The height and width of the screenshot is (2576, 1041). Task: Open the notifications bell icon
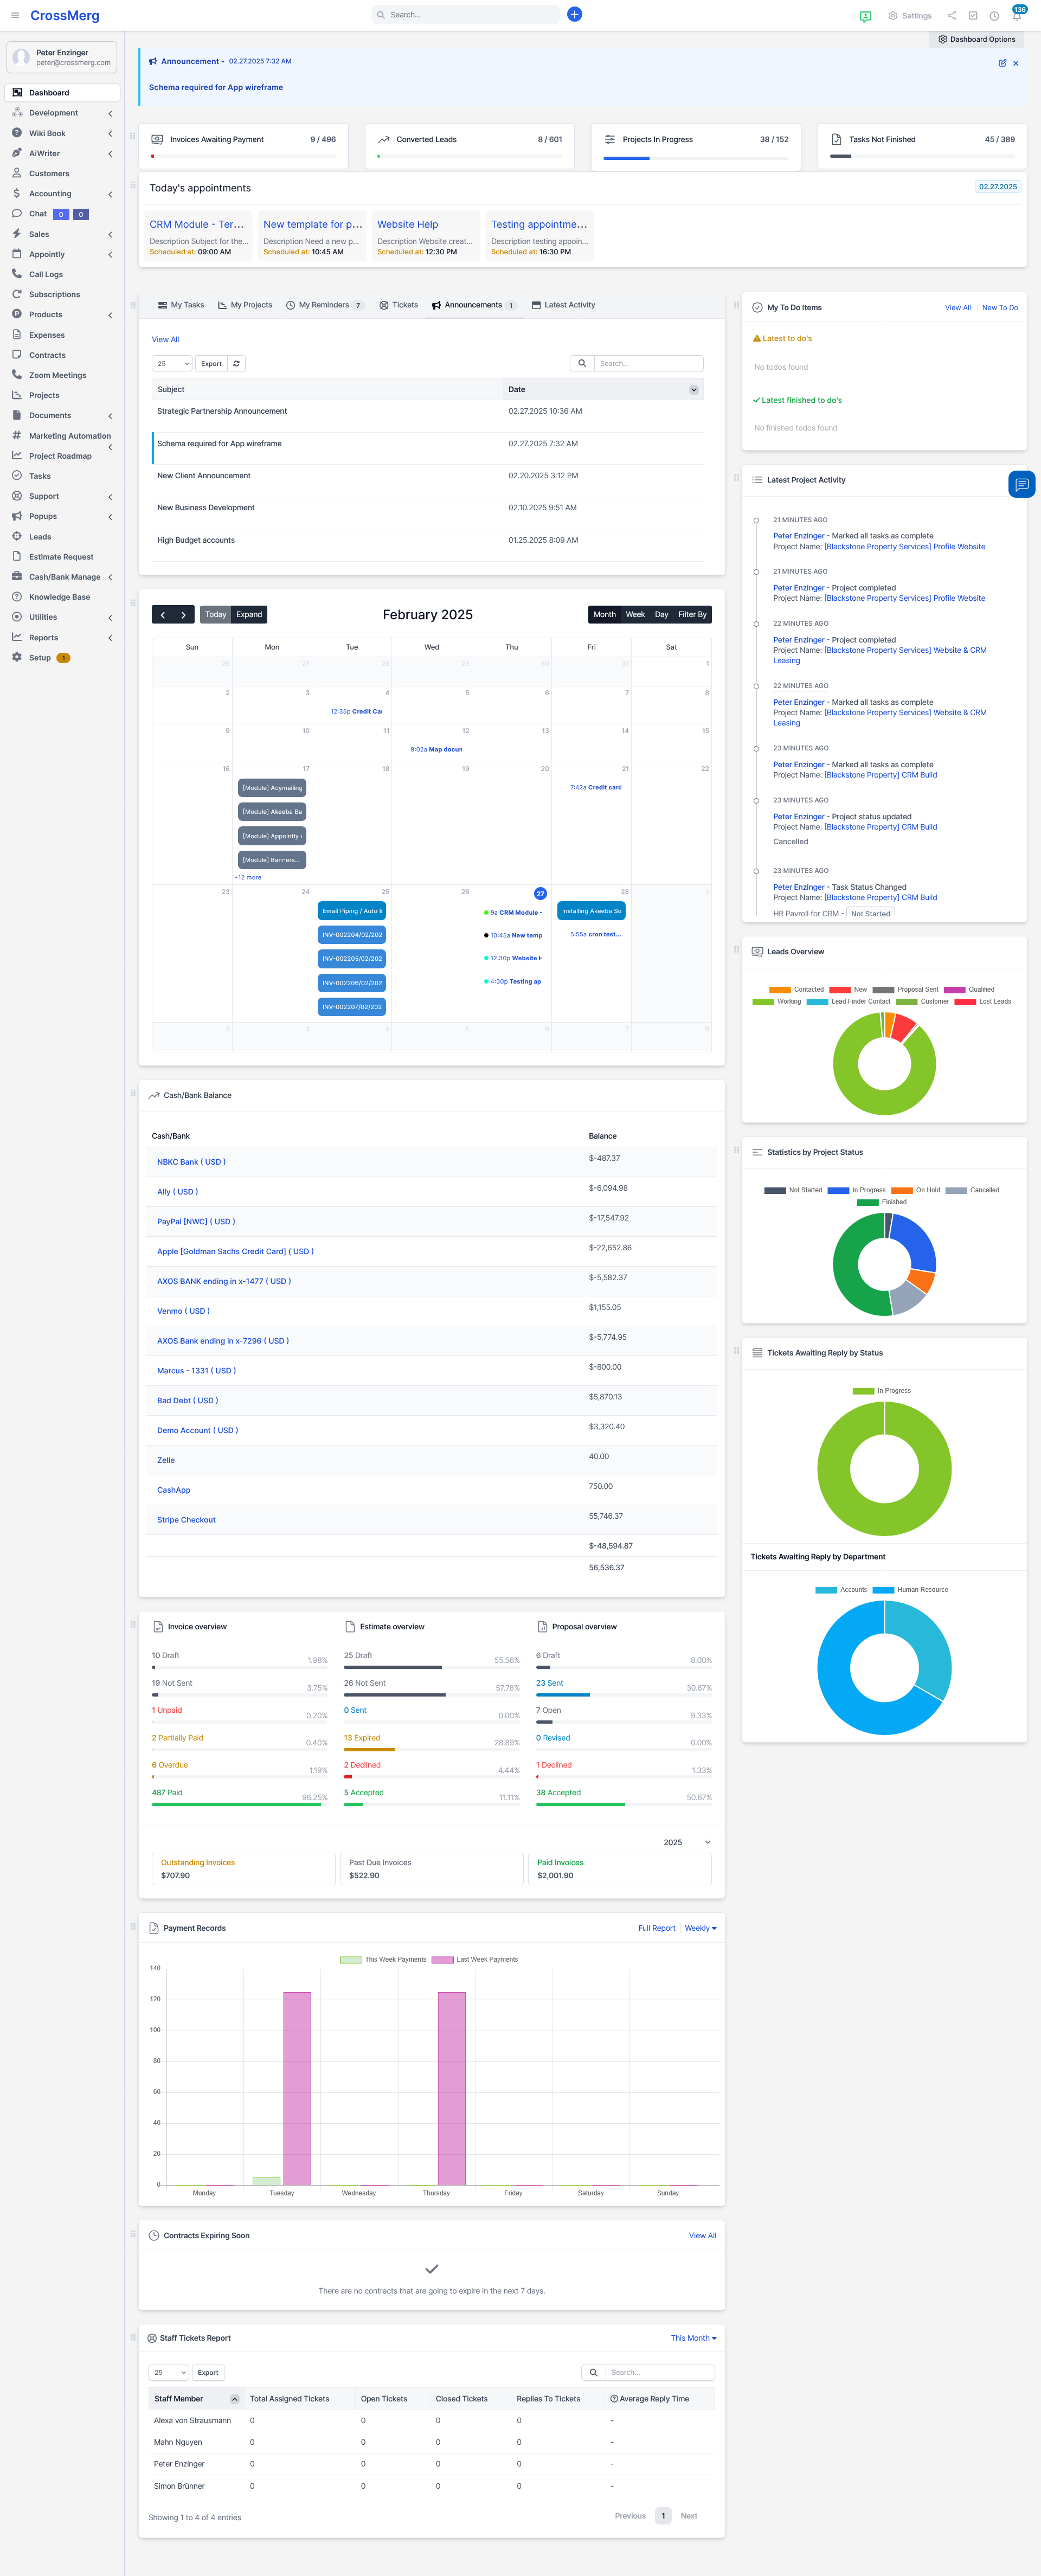(x=1016, y=16)
